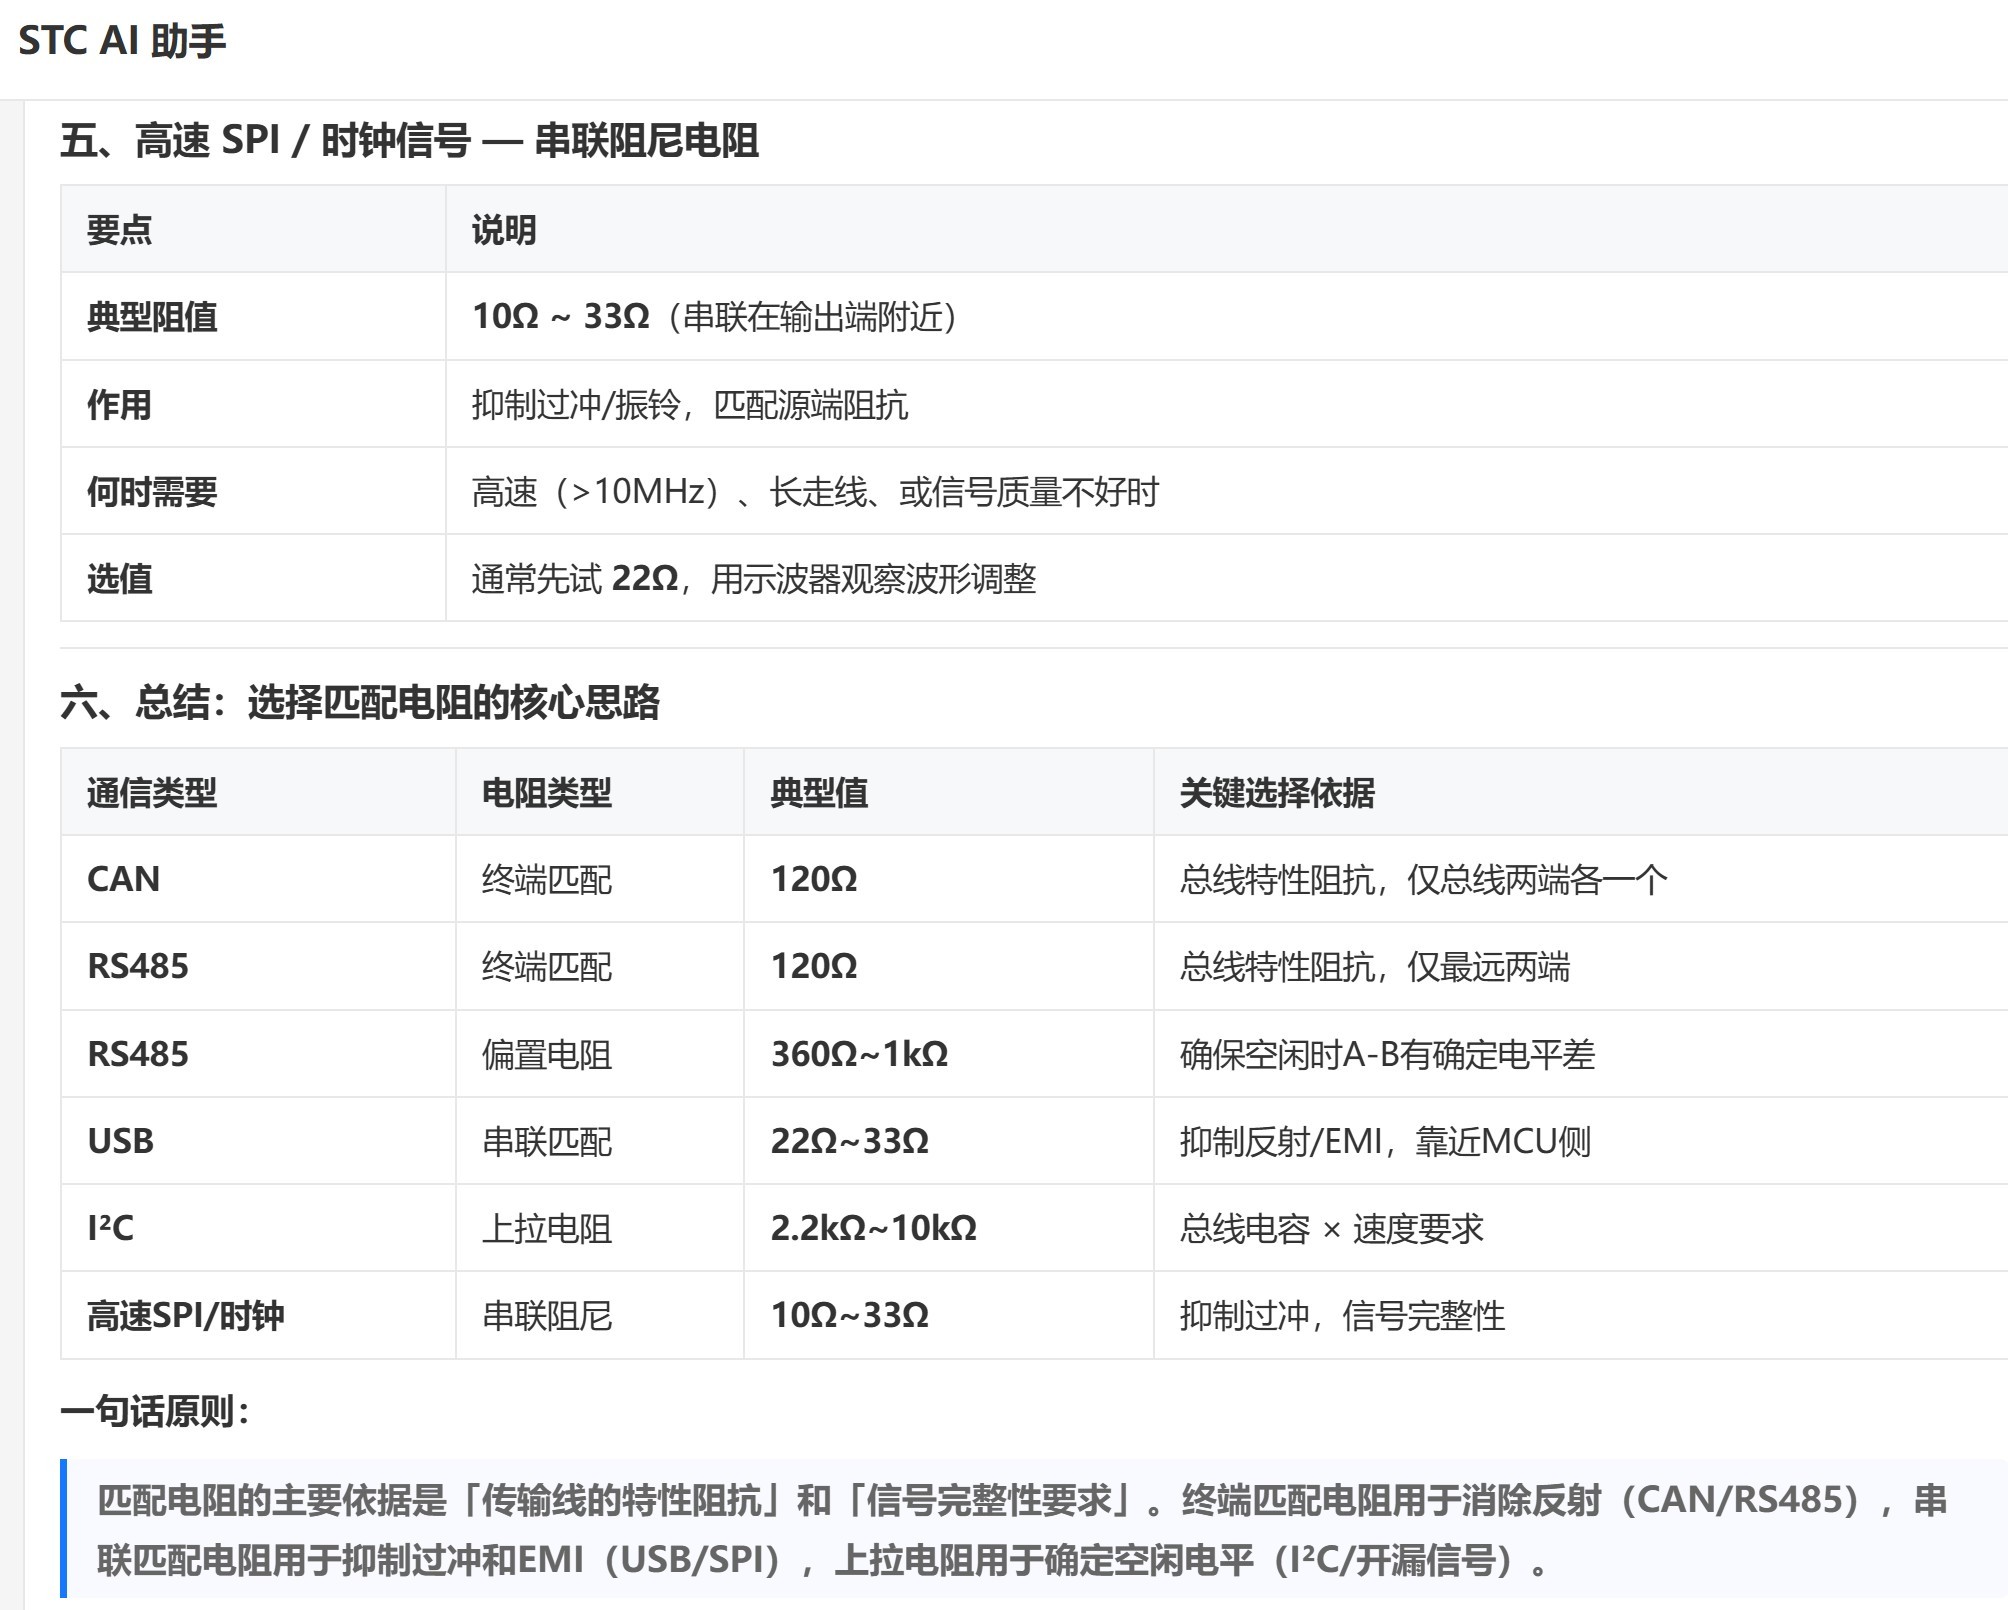This screenshot has width=2008, height=1610.
Task: Click the 说明 column header
Action: [x=504, y=230]
